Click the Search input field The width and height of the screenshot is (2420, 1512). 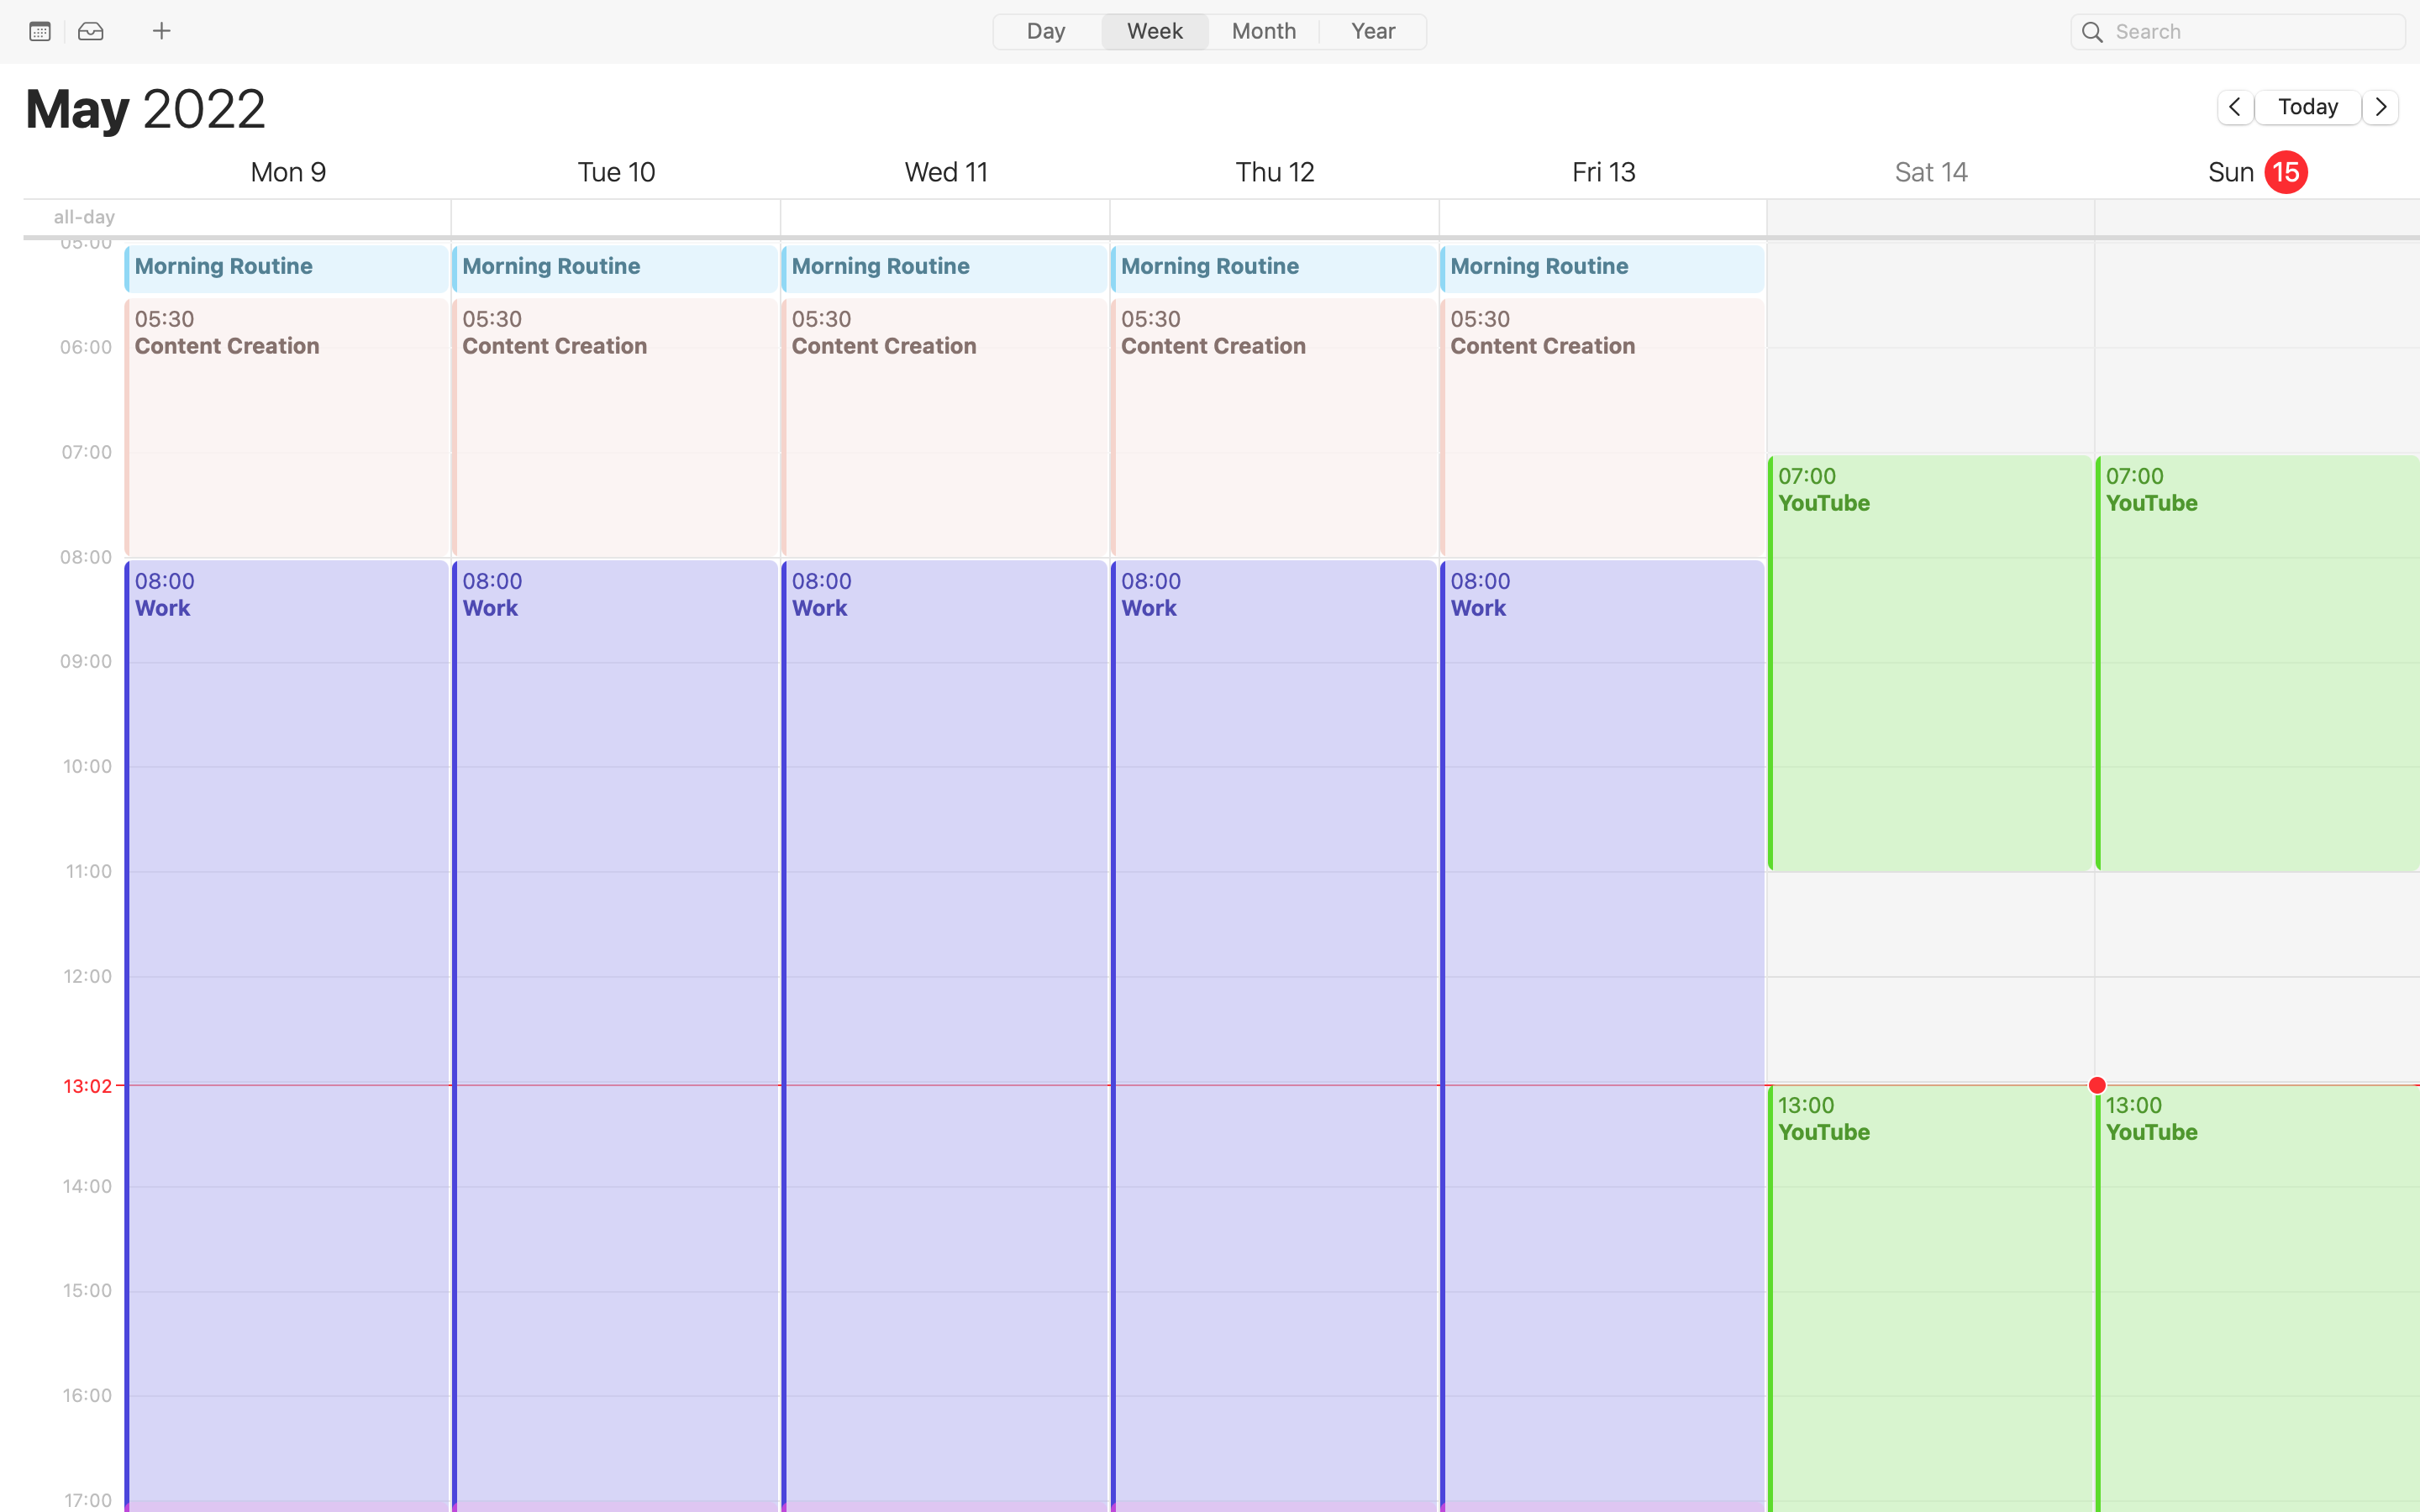tap(2238, 32)
